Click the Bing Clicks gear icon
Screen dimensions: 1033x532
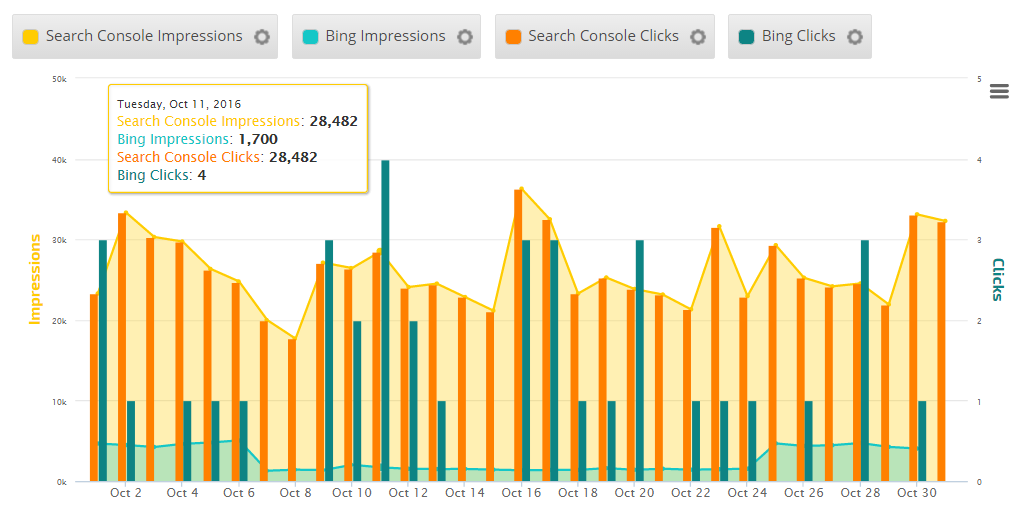[x=855, y=37]
